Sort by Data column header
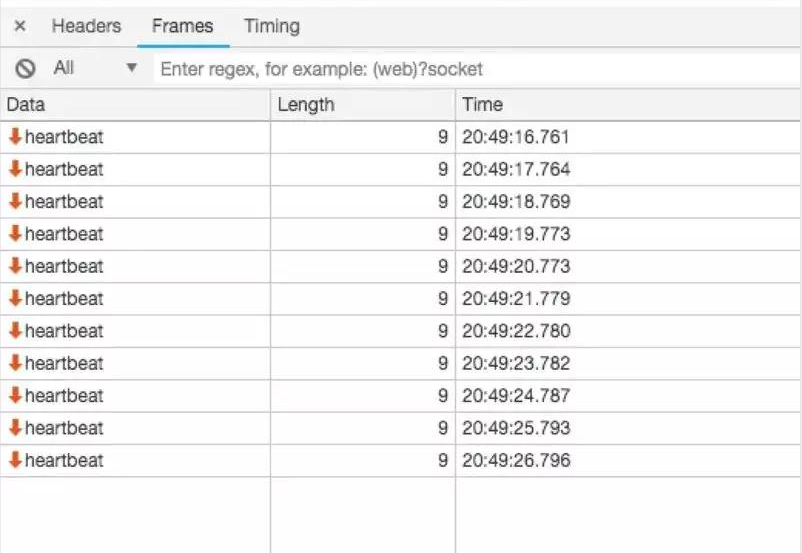802x553 pixels. tap(135, 105)
